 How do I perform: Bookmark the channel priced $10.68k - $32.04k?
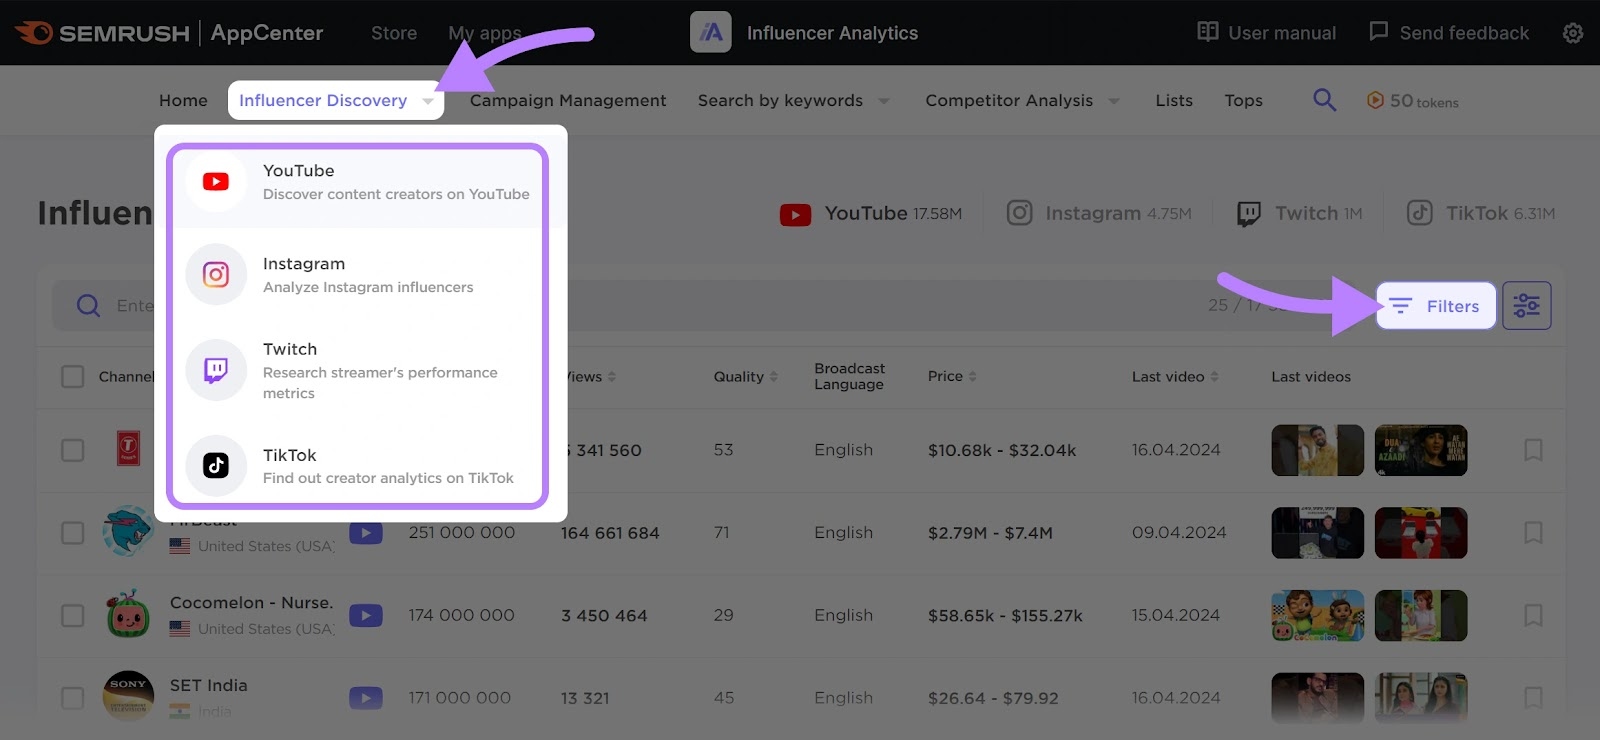[1533, 450]
